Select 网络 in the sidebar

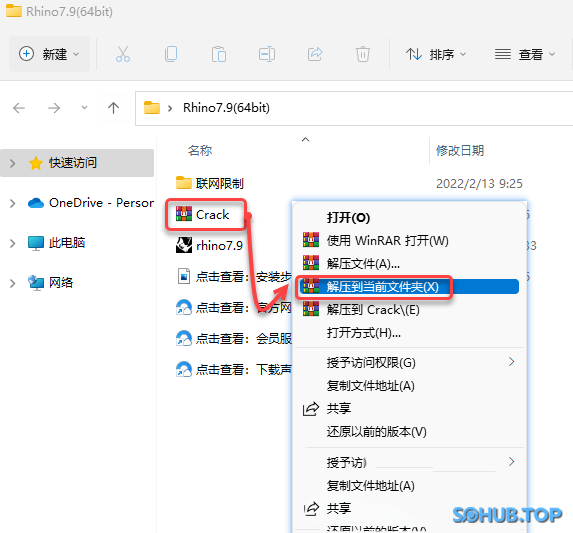pyautogui.click(x=50, y=282)
